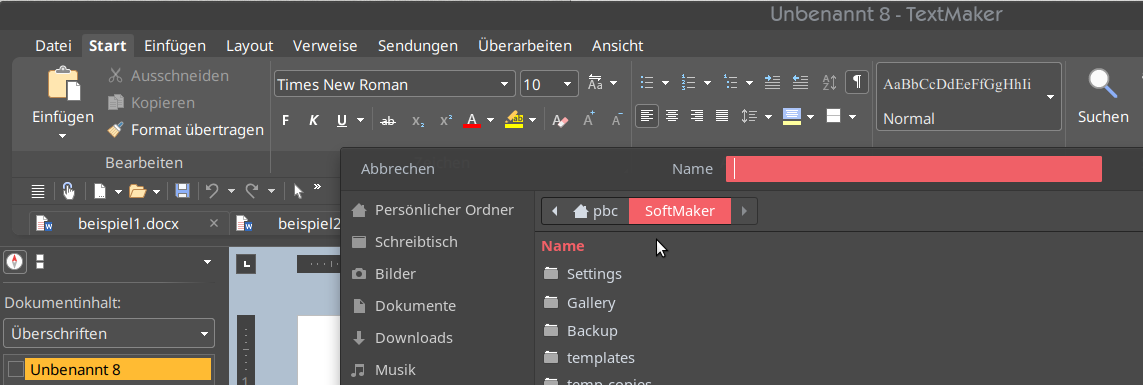This screenshot has height=385, width=1143.
Task: Open the Überschriften dropdown in sidebar
Action: pos(109,334)
